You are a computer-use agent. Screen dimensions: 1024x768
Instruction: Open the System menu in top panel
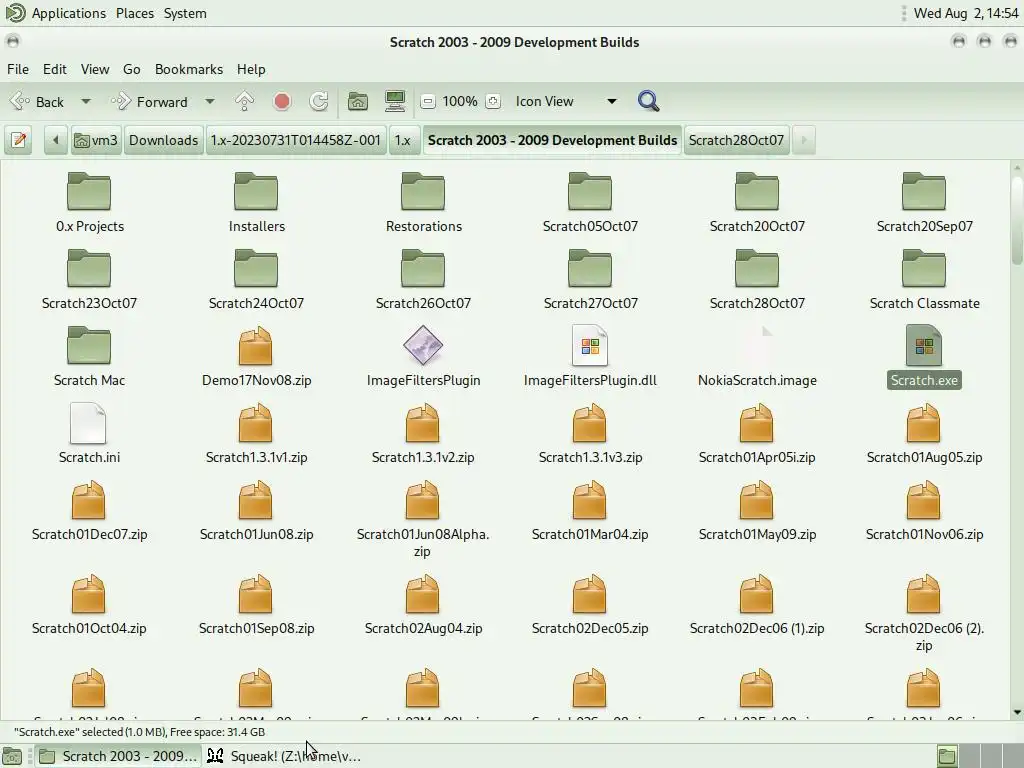[185, 13]
